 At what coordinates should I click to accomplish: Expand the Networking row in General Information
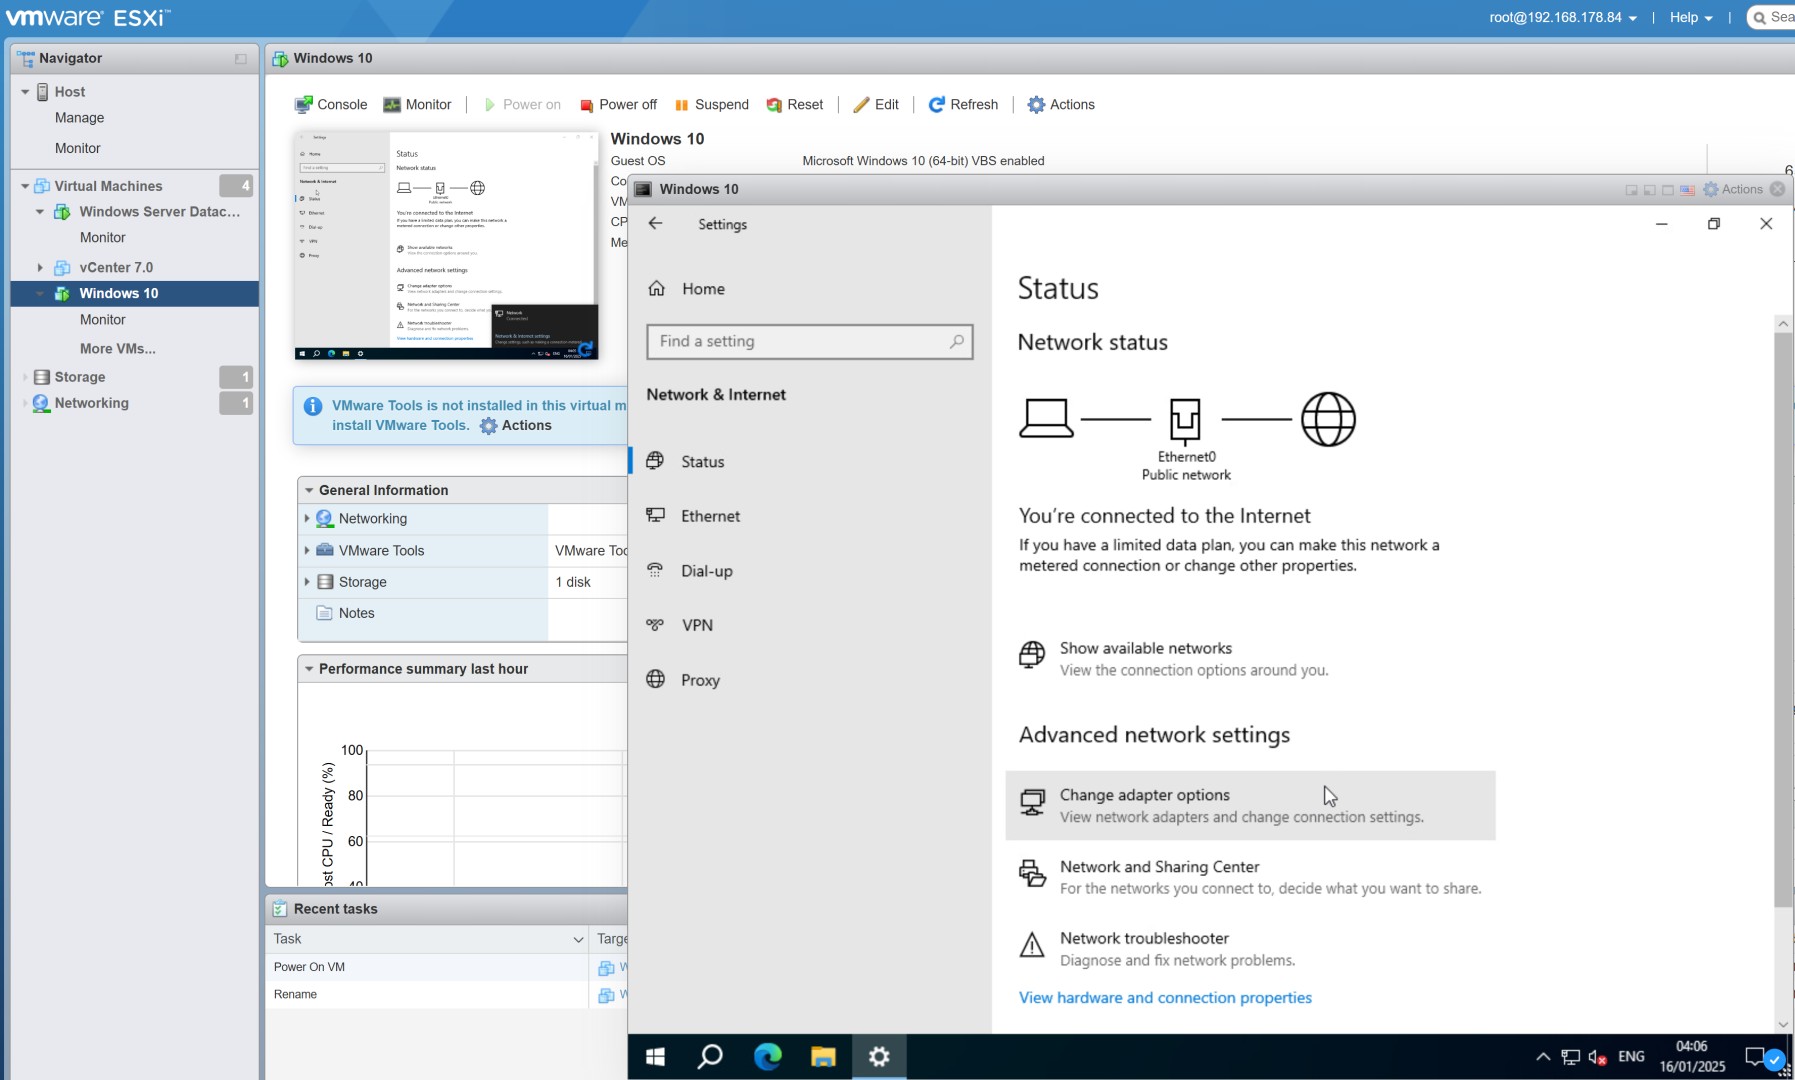(307, 519)
